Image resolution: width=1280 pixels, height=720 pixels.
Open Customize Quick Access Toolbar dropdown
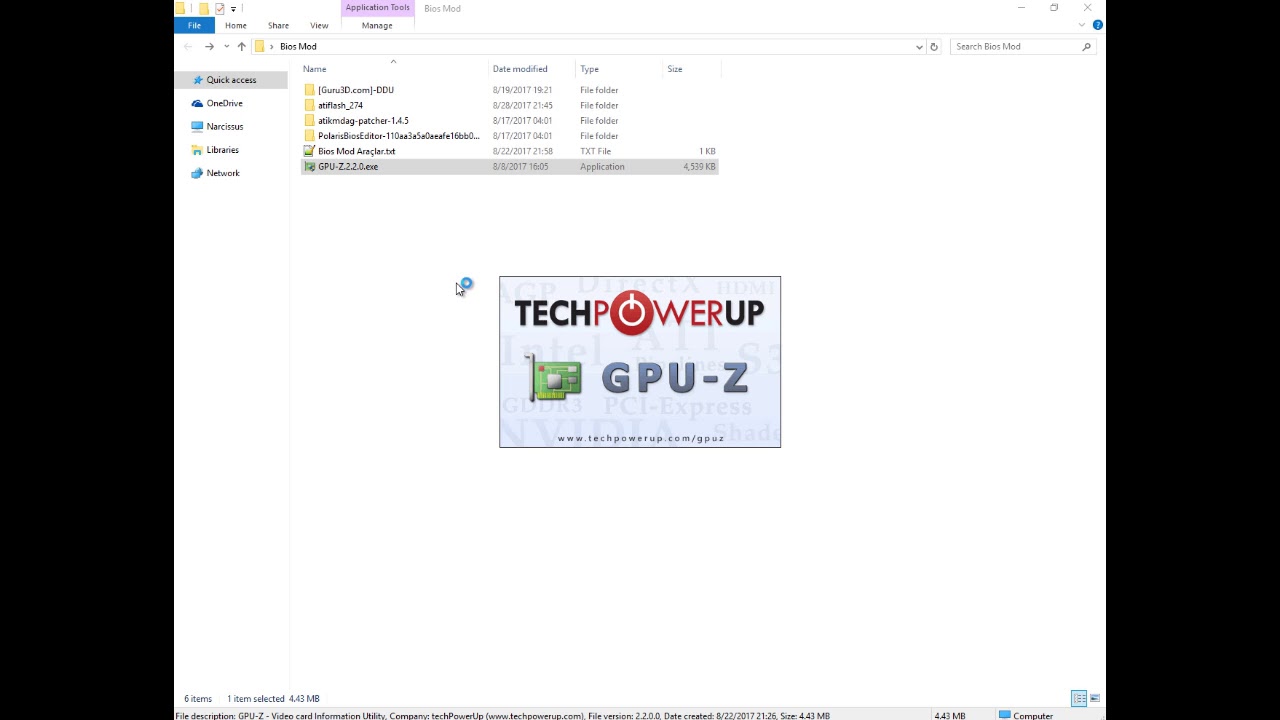click(233, 9)
